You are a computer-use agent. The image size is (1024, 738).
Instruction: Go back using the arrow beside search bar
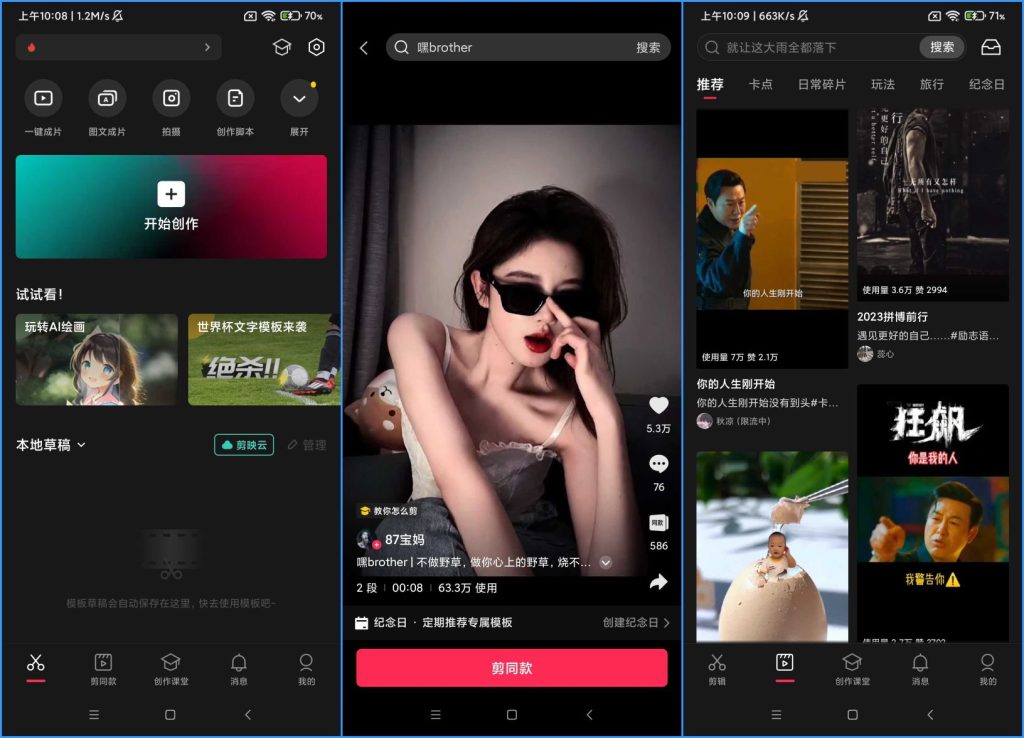point(364,47)
